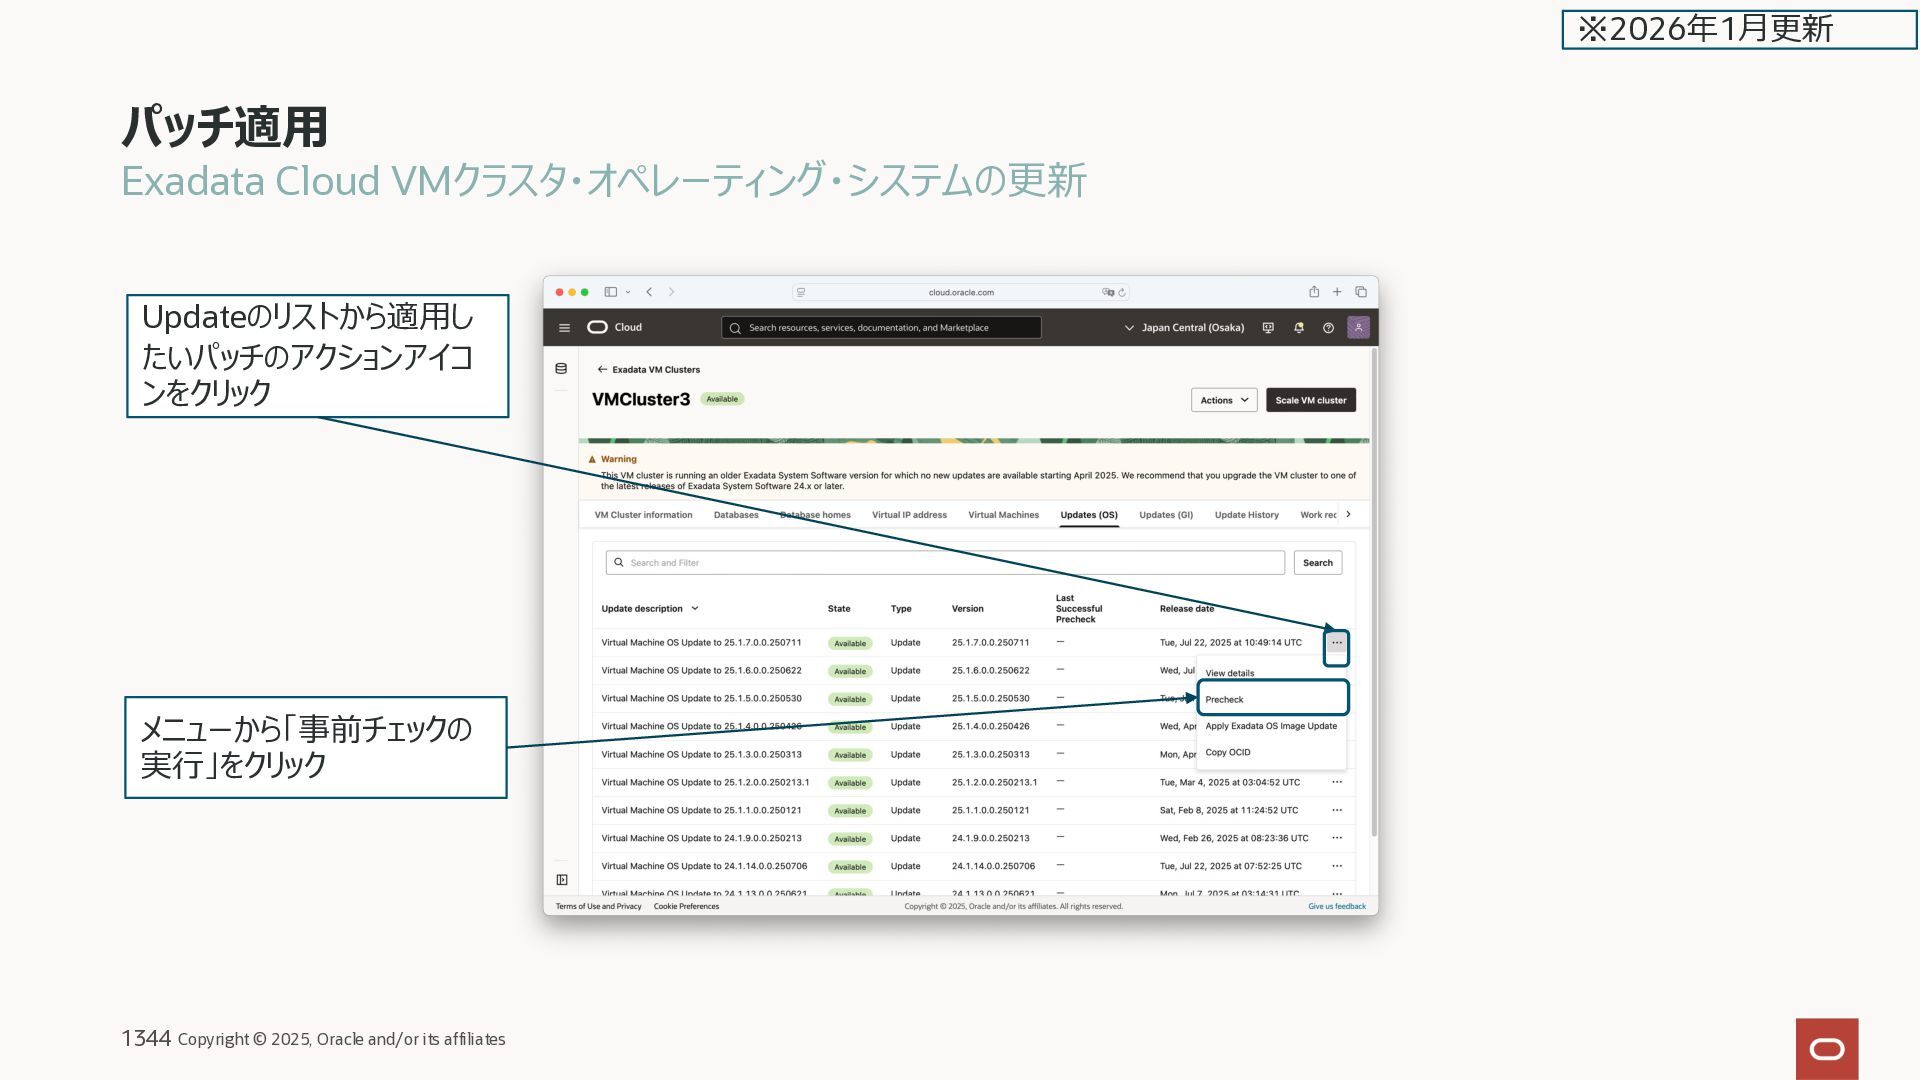The height and width of the screenshot is (1080, 1920).
Task: Sort by Update description column chevron
Action: pos(695,609)
